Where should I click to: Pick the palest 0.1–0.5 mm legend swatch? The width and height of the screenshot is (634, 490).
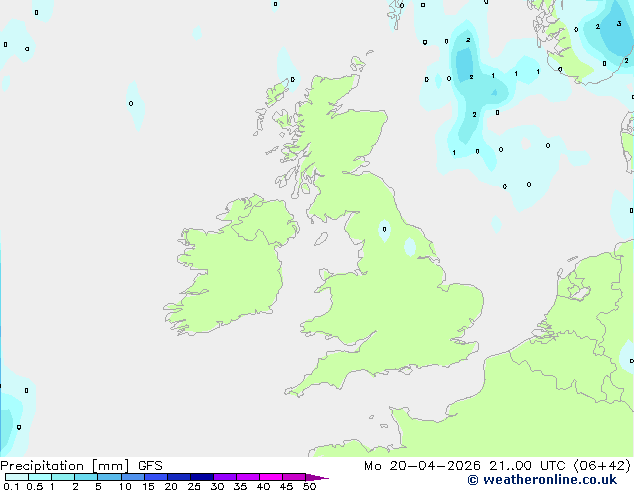coord(17,477)
